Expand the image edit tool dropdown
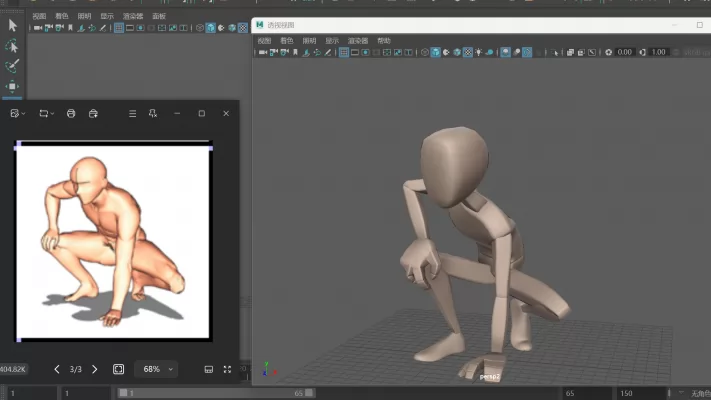 [18, 114]
